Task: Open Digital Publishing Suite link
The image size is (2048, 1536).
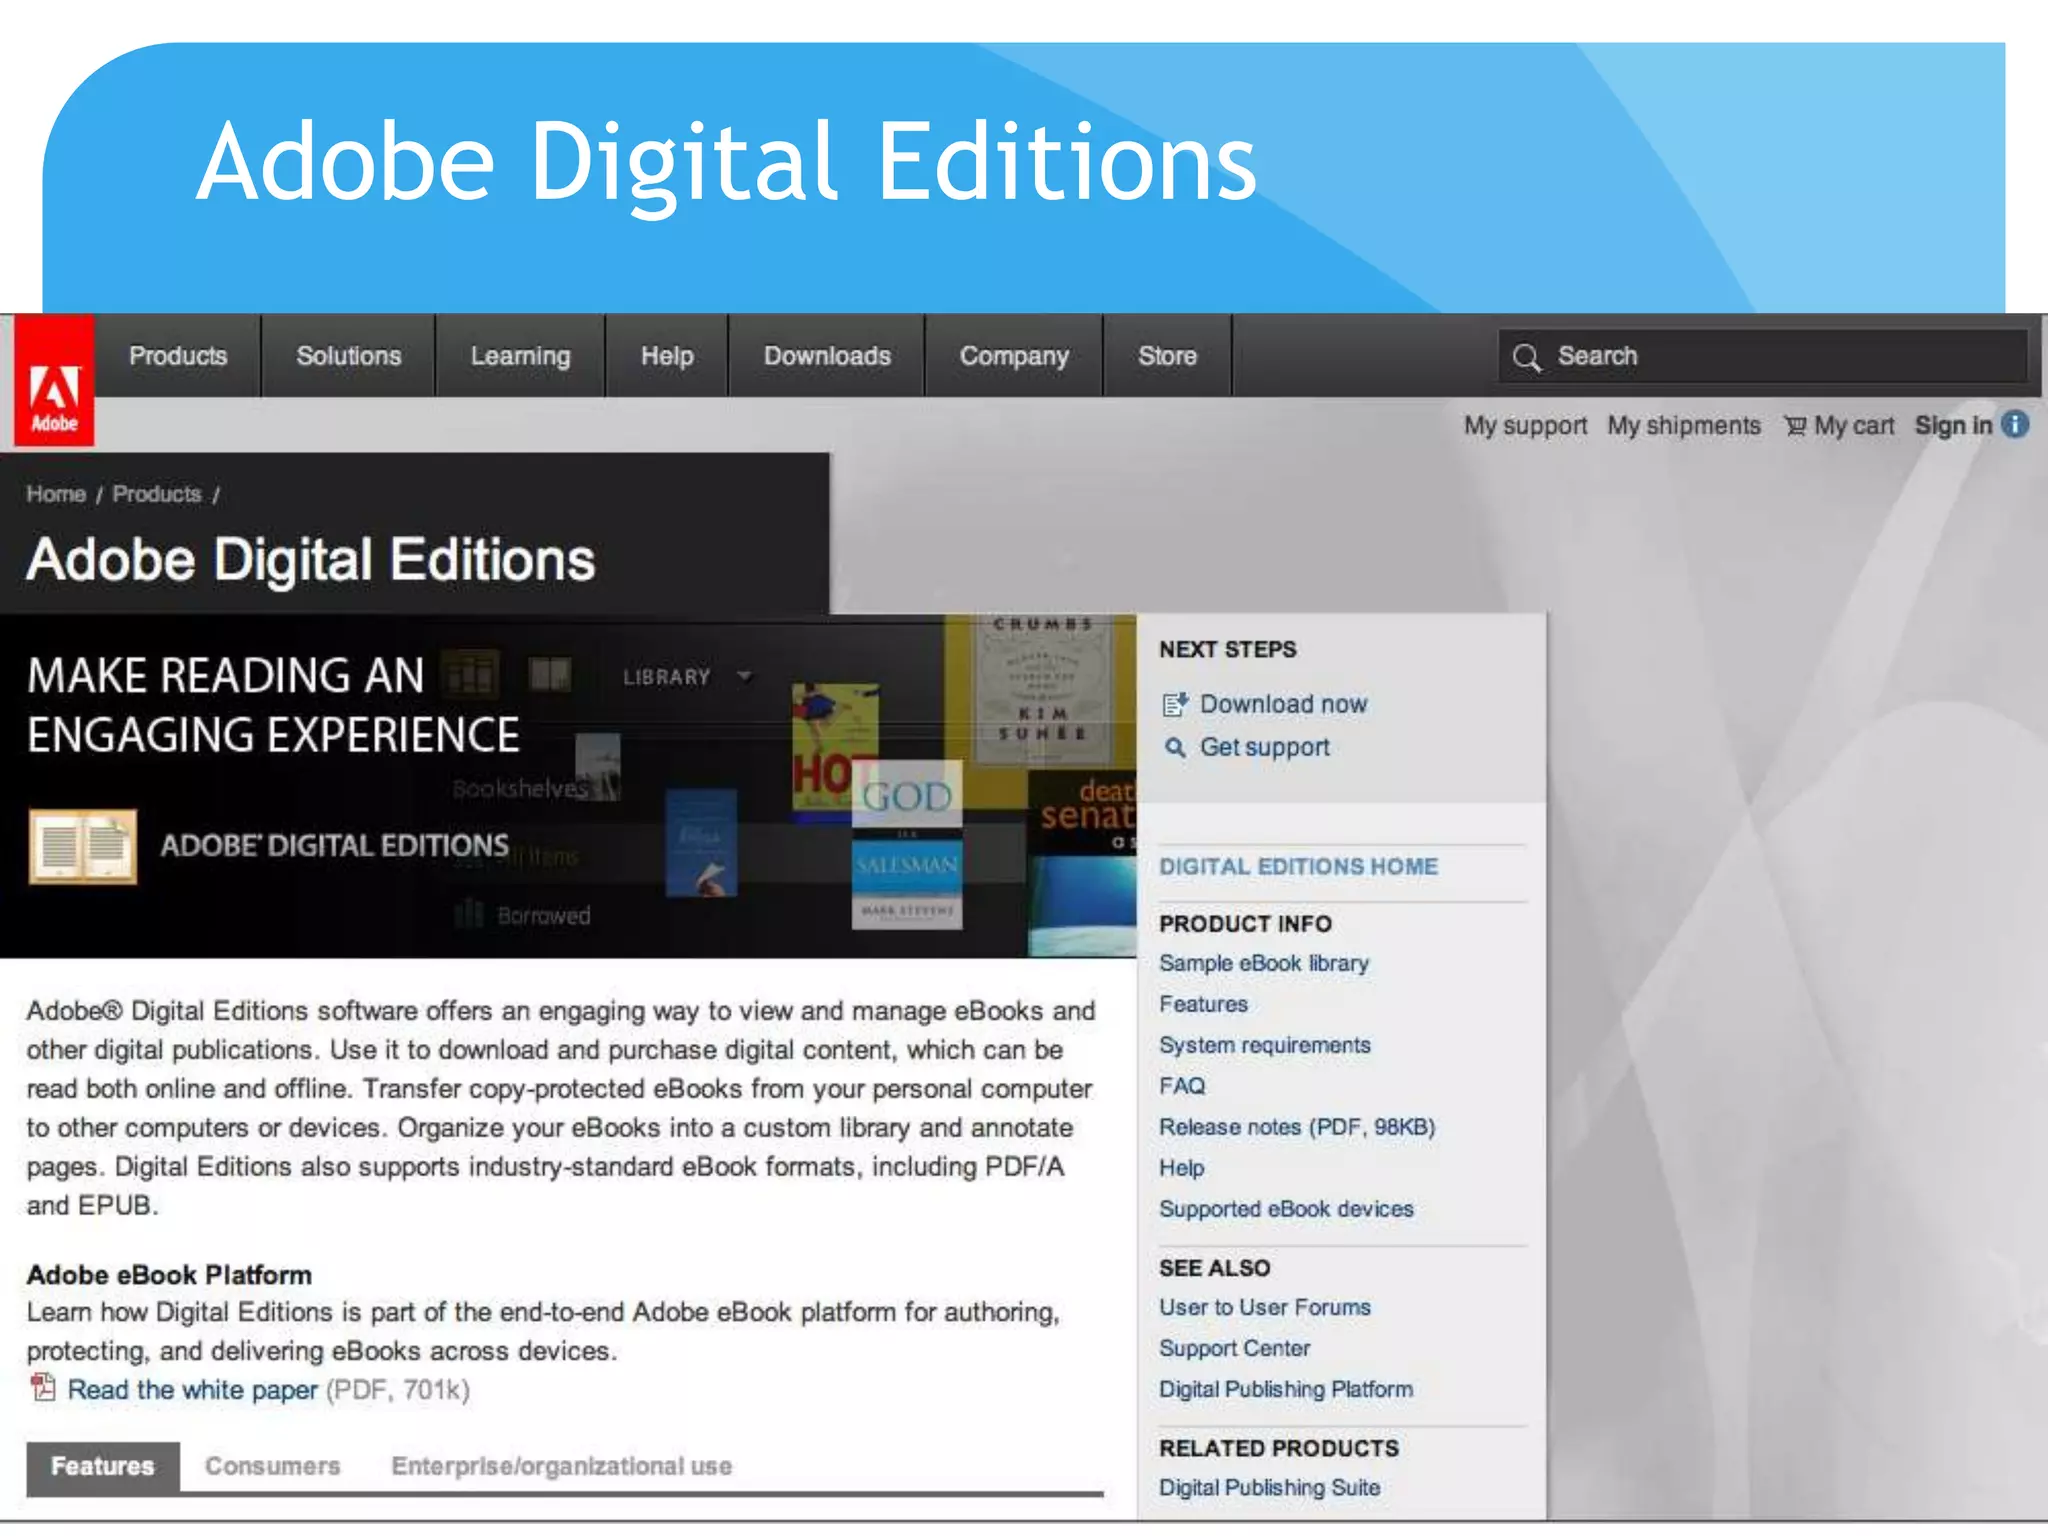Action: point(1269,1487)
